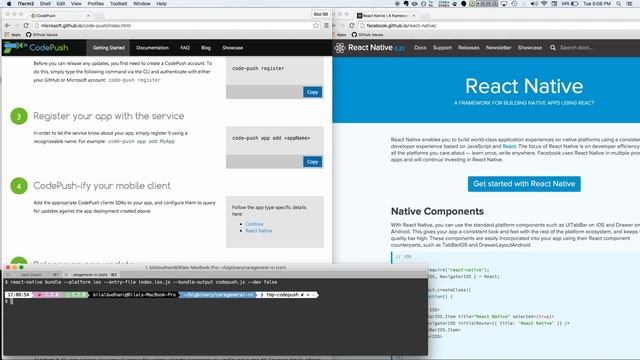The image size is (640, 360).
Task: Click the 'Register your app with the service' heading
Action: pyautogui.click(x=109, y=116)
